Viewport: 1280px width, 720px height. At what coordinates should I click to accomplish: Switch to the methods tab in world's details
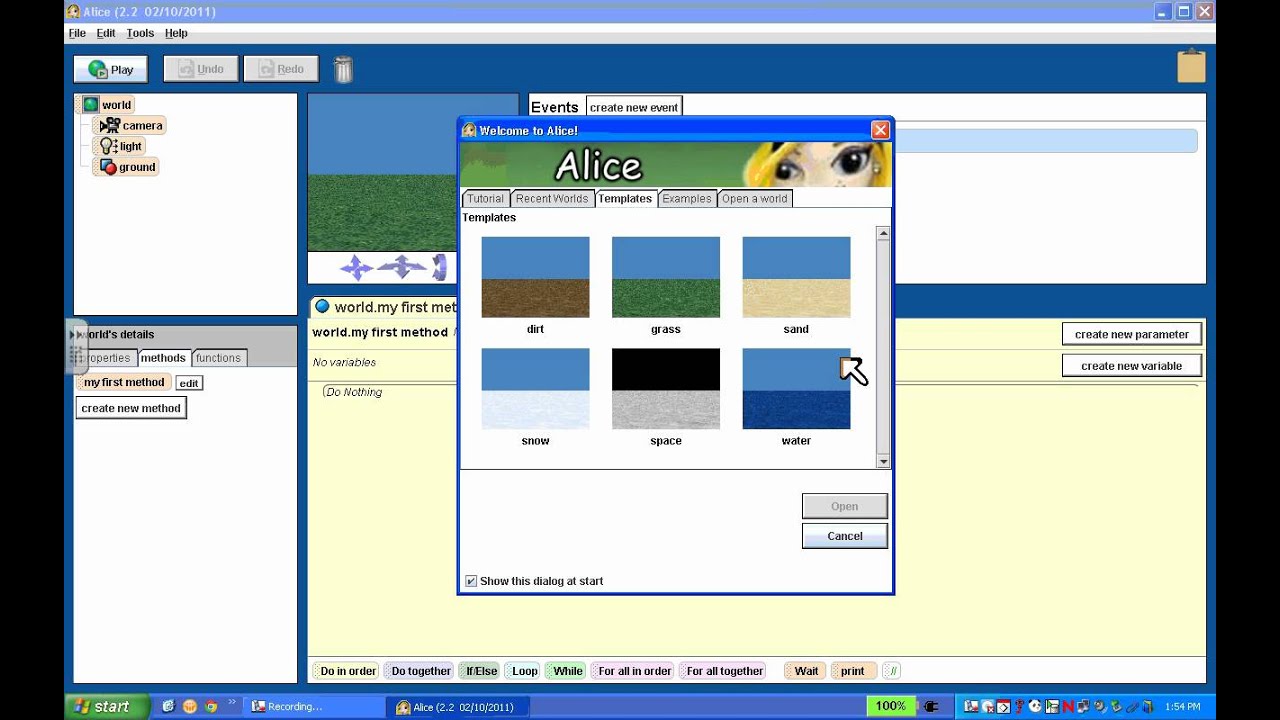click(163, 358)
